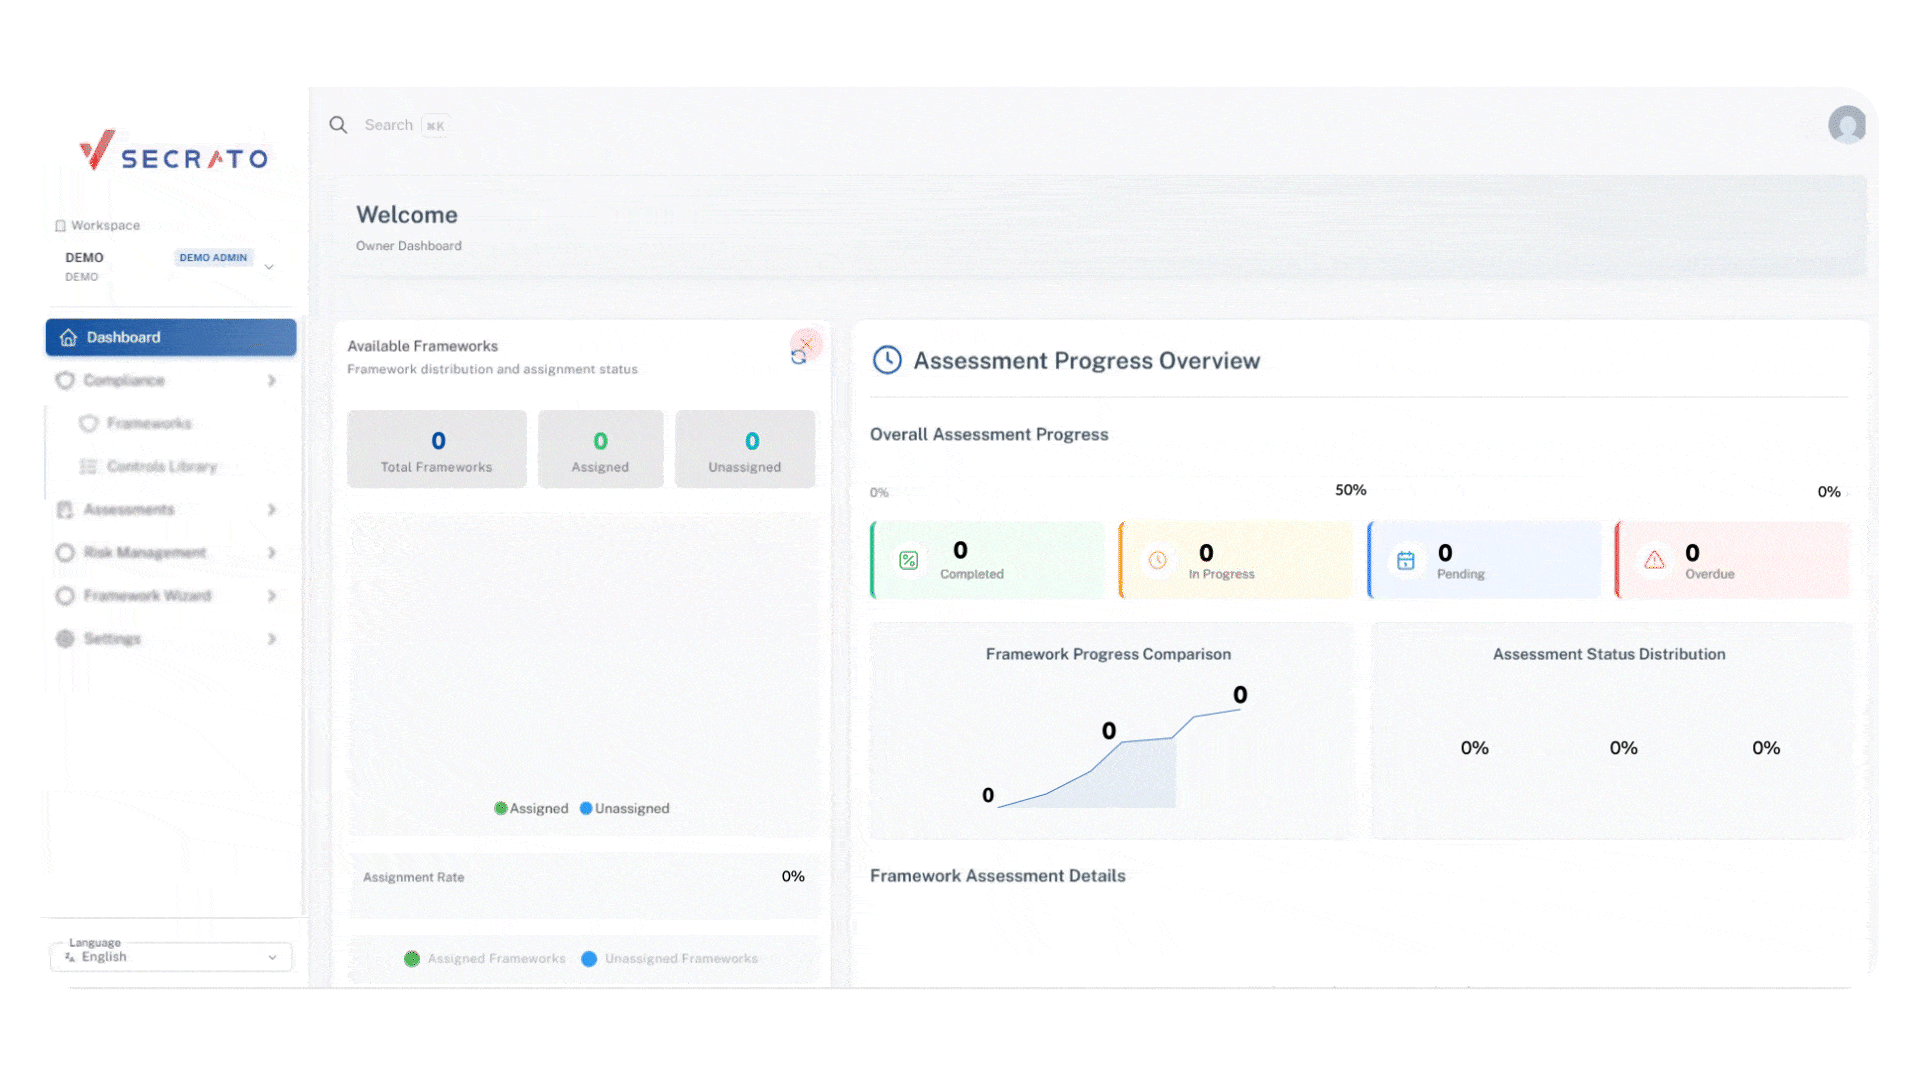This screenshot has width=1920, height=1080.
Task: Open the DEMO workspace dropdown
Action: (x=268, y=266)
